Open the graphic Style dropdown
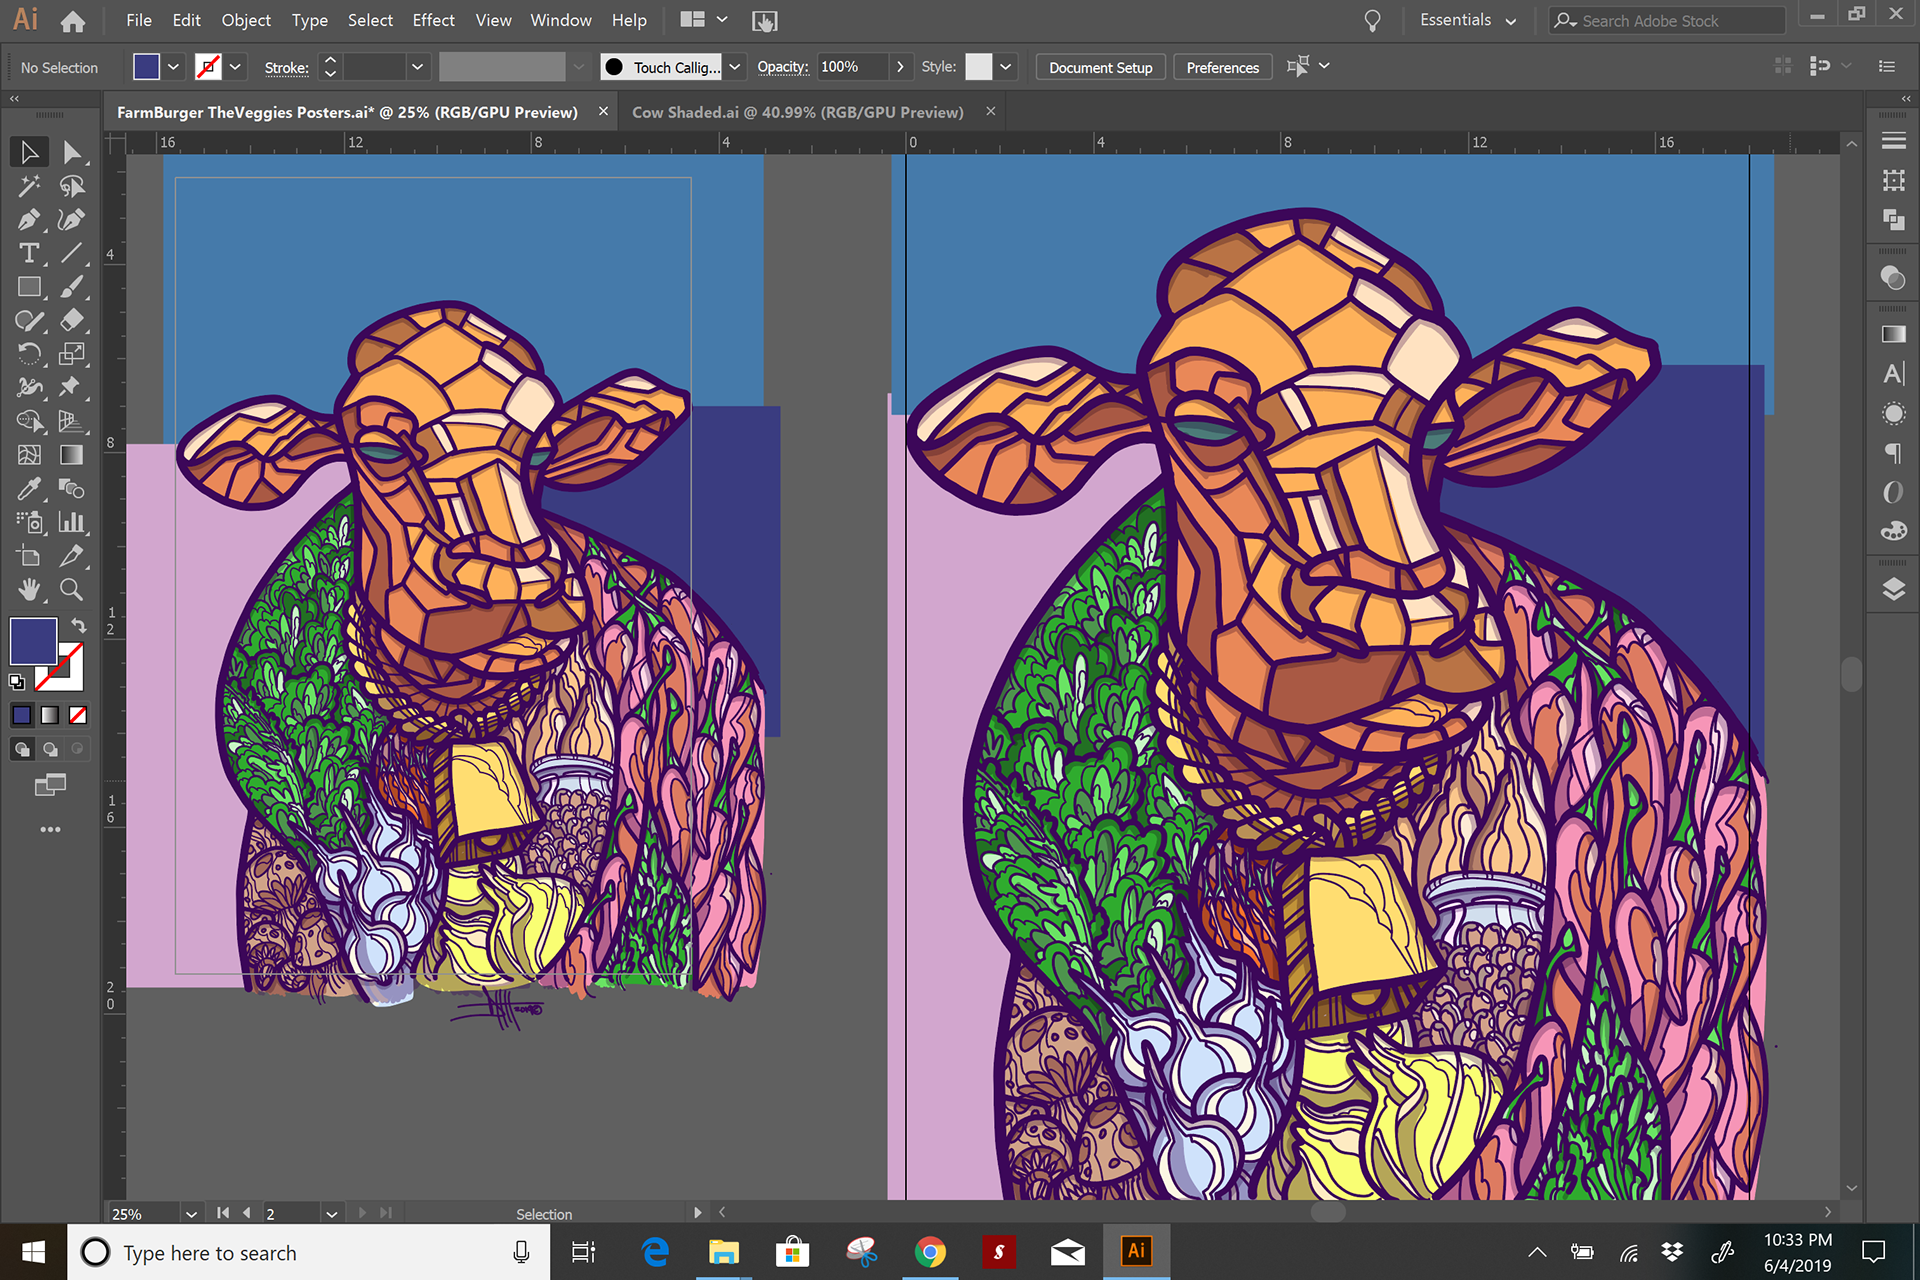The height and width of the screenshot is (1280, 1920). (x=1005, y=67)
